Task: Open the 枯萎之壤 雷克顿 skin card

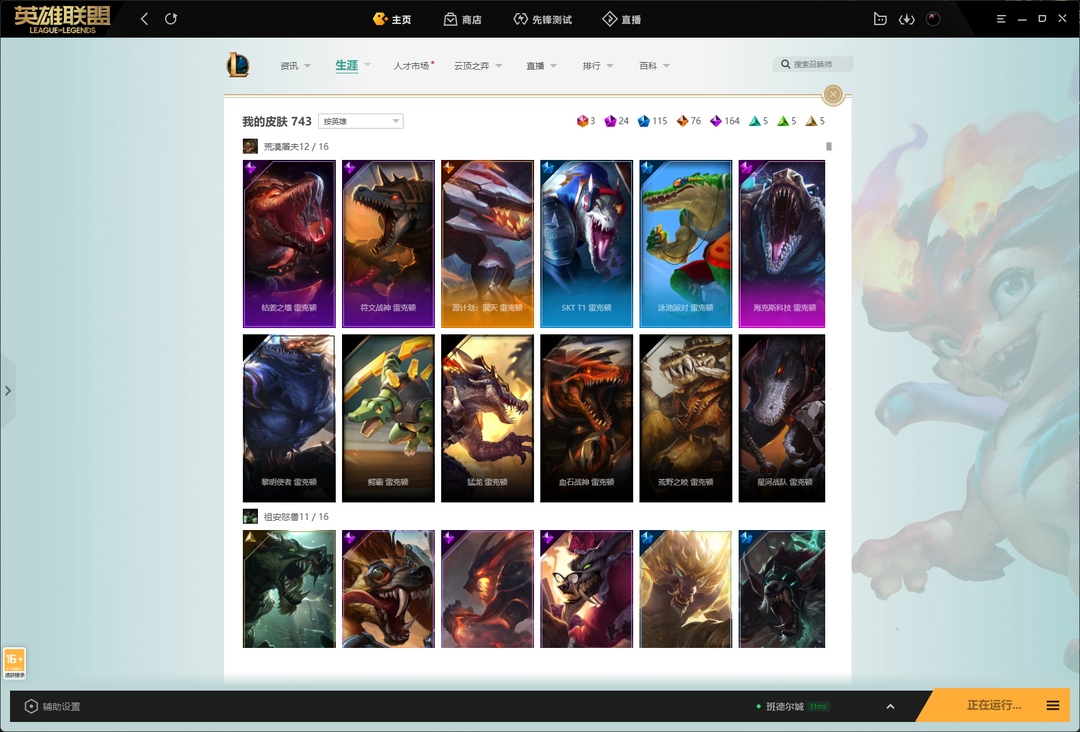Action: [289, 244]
